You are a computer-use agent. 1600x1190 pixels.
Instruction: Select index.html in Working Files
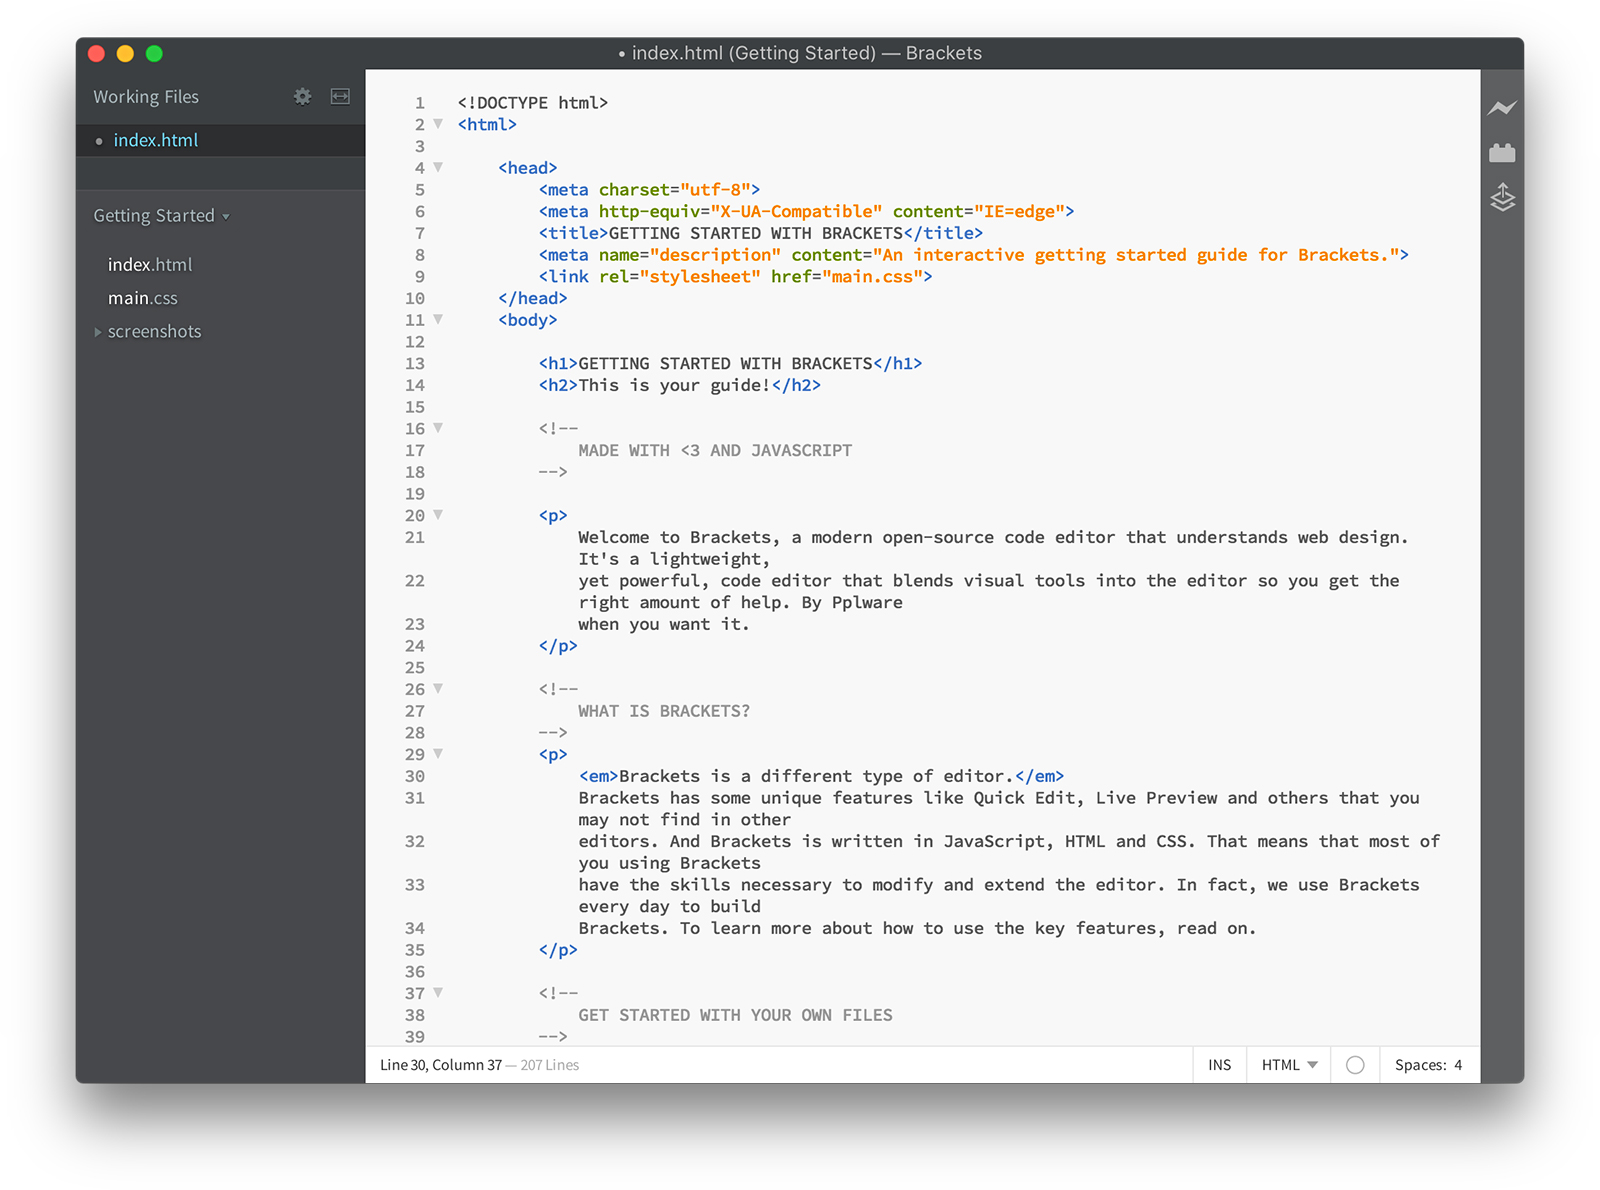220,141
